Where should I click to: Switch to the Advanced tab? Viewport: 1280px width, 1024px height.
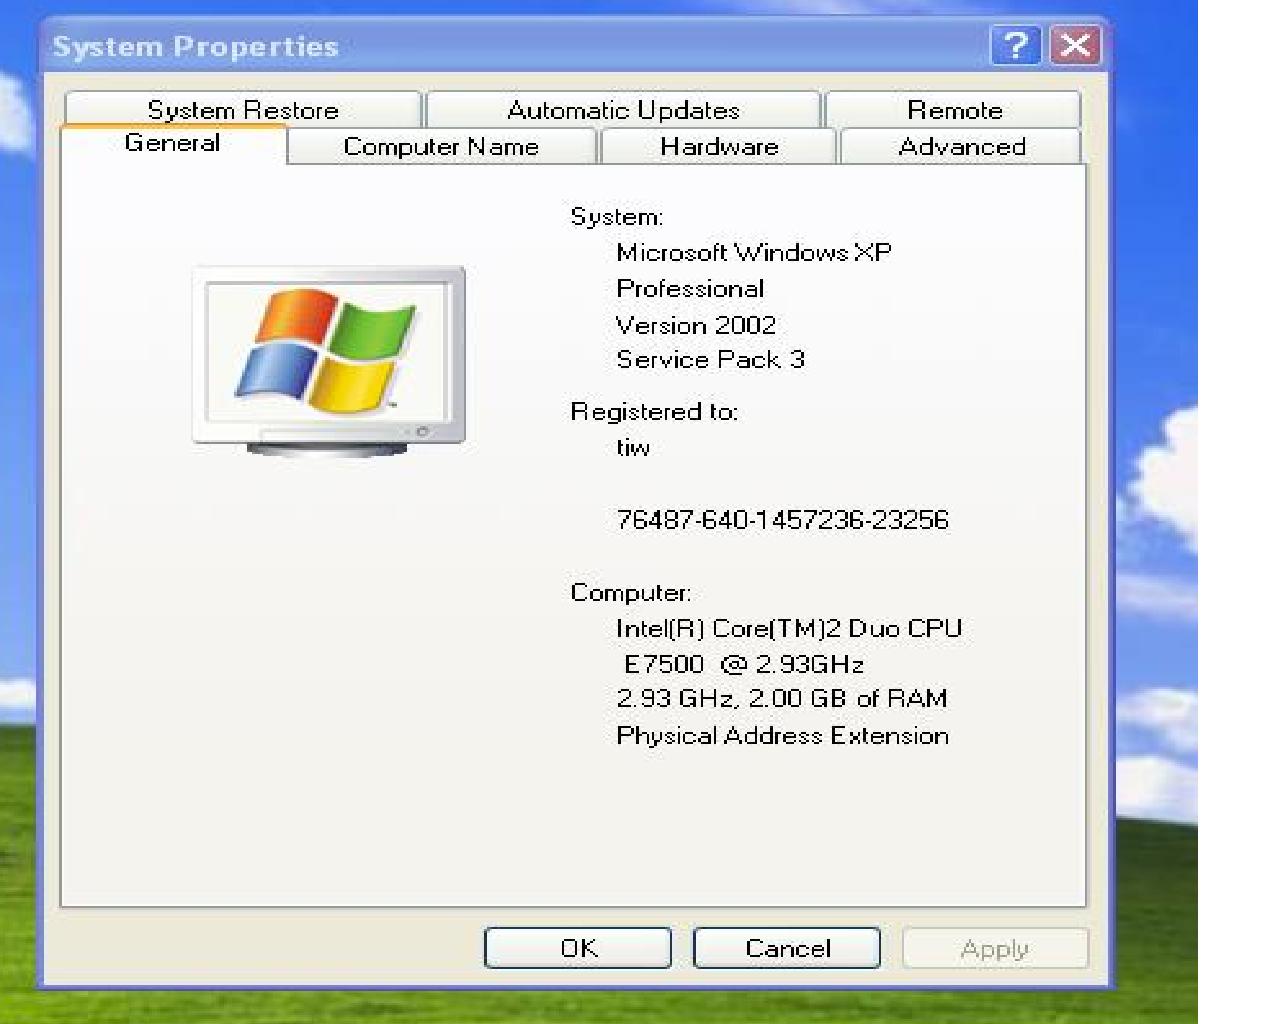pyautogui.click(x=962, y=146)
